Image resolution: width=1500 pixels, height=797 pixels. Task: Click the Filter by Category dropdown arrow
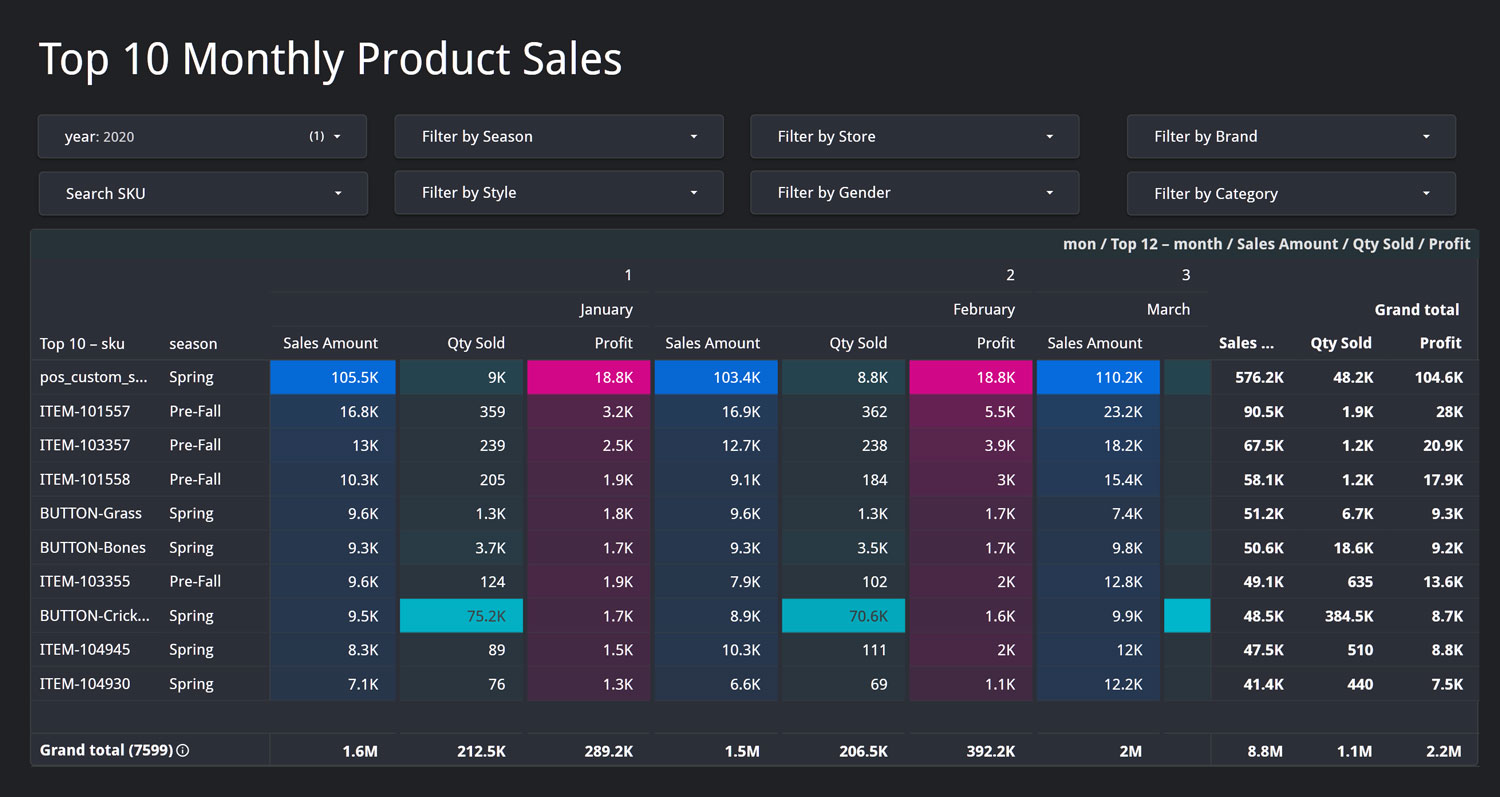tap(1426, 194)
